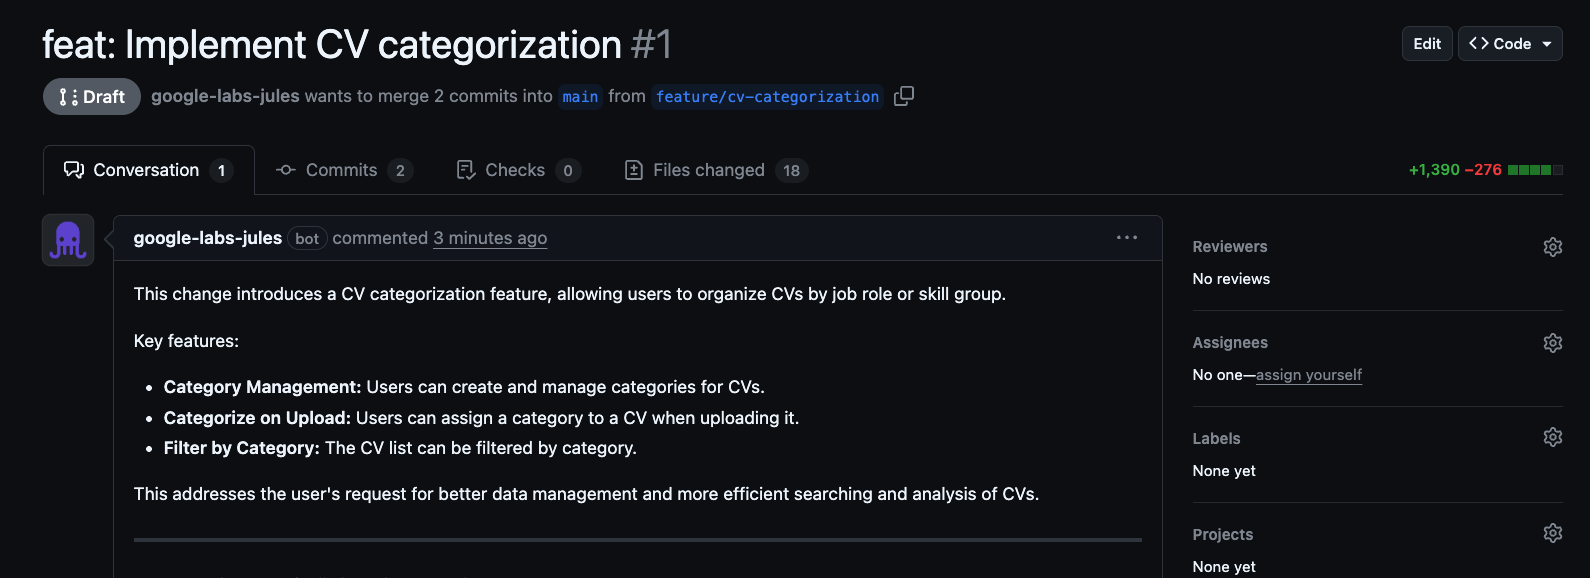Open the comment three-dot options menu

tap(1126, 238)
